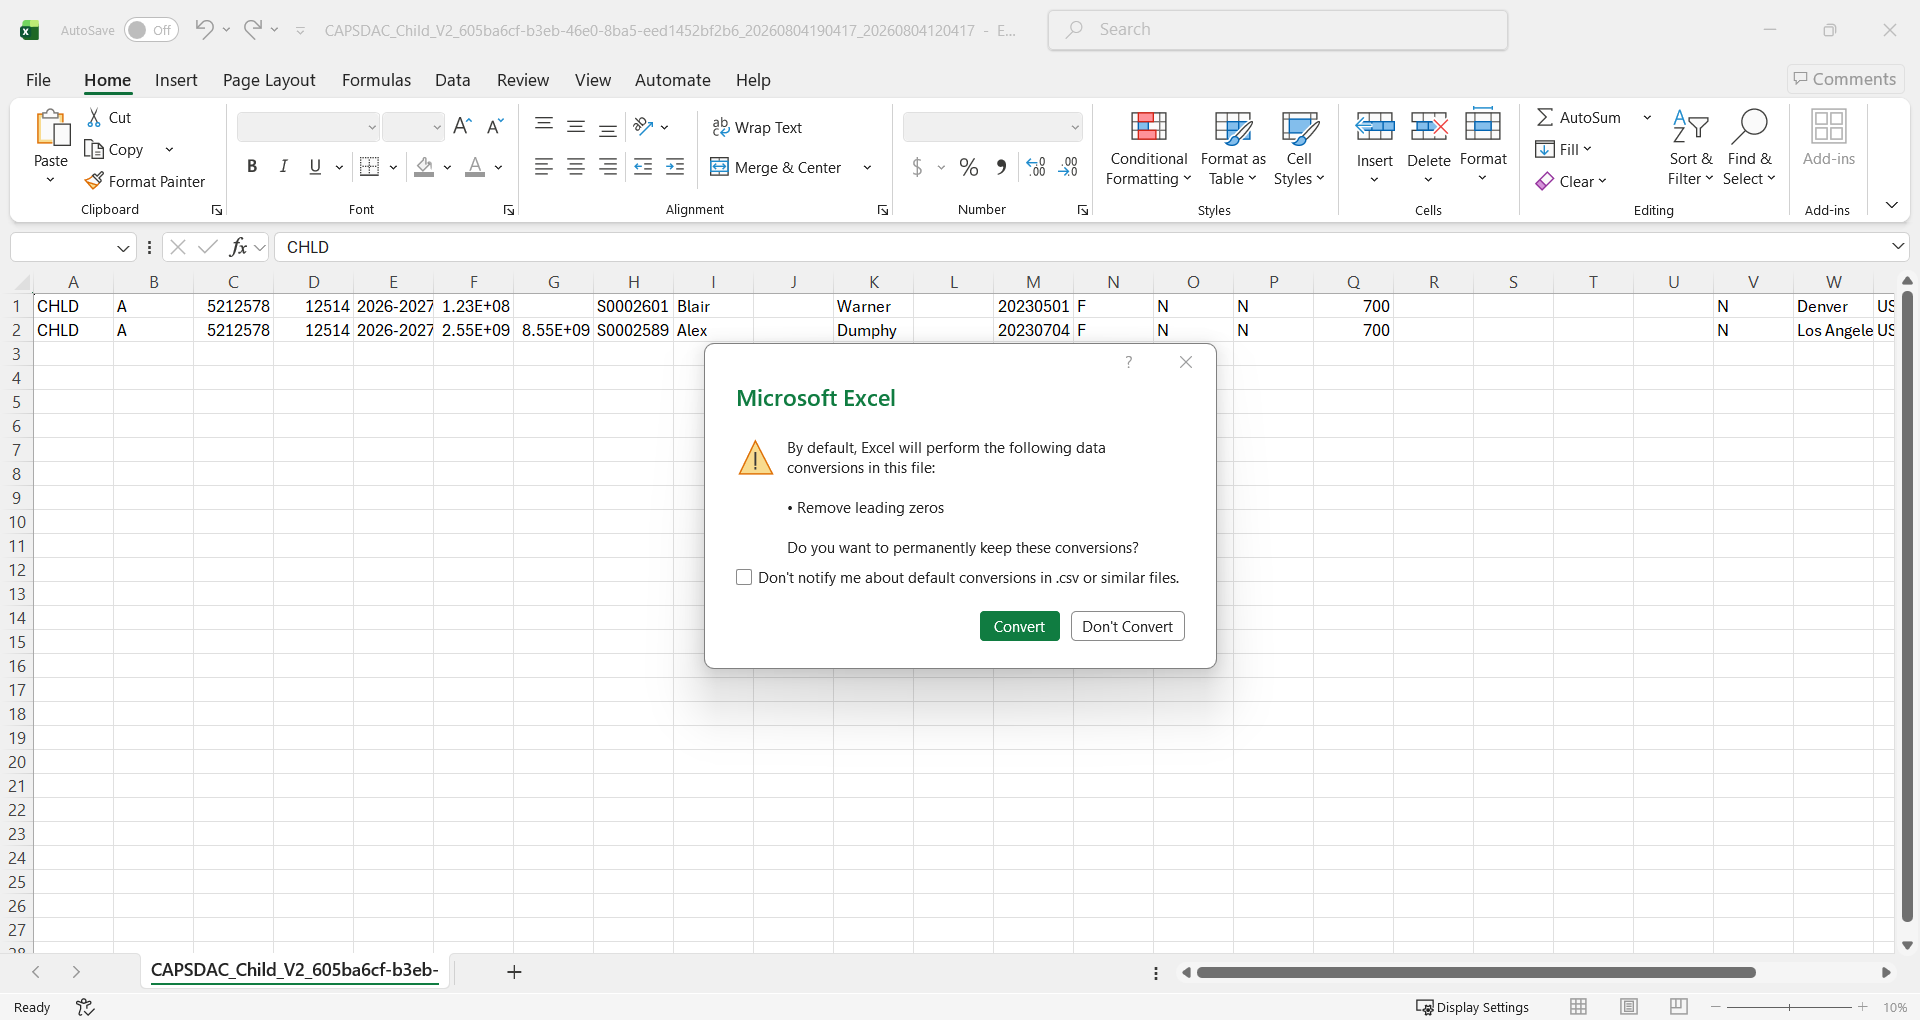This screenshot has width=1920, height=1020.
Task: Switch to the Insert tab
Action: point(176,80)
